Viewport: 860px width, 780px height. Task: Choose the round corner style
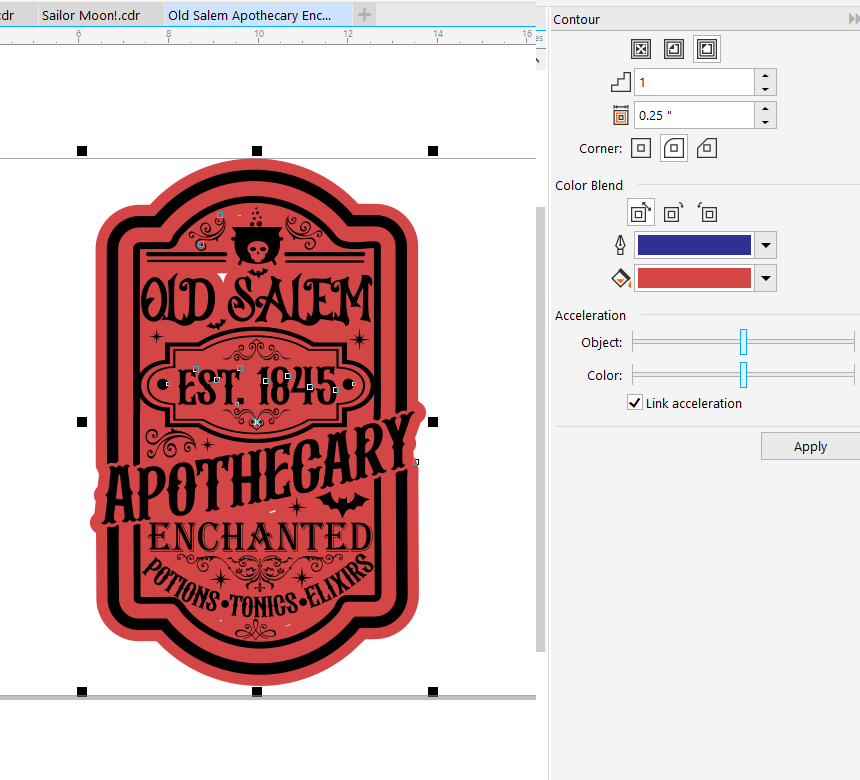point(674,148)
